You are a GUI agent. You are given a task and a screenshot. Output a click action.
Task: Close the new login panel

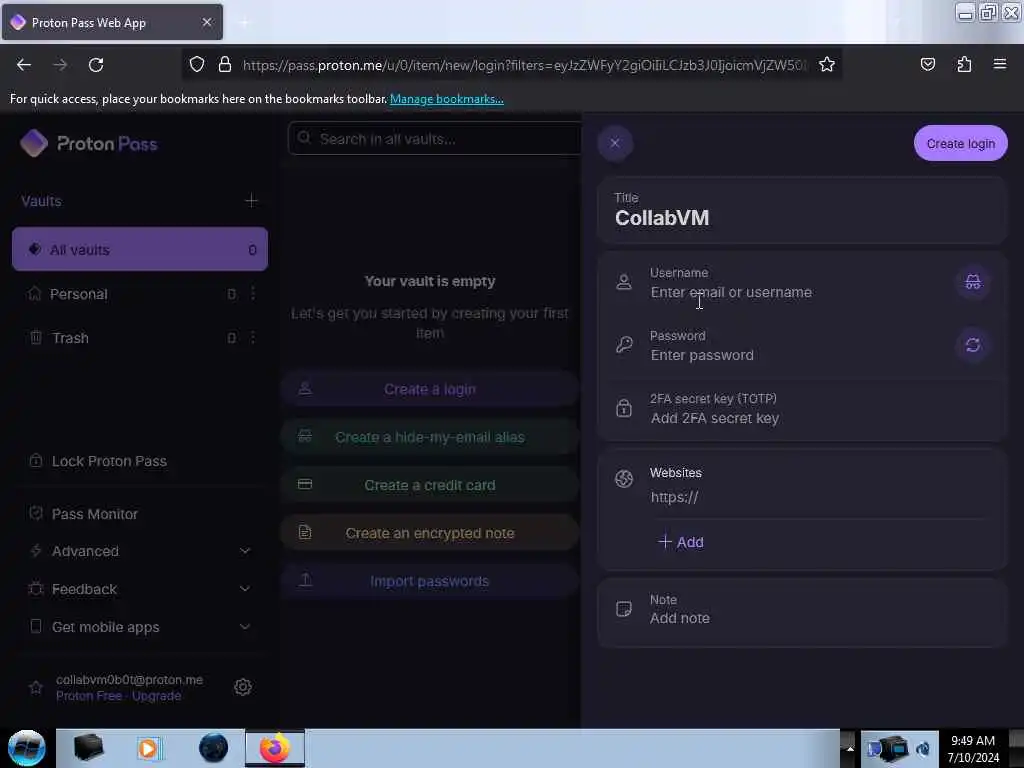click(615, 143)
